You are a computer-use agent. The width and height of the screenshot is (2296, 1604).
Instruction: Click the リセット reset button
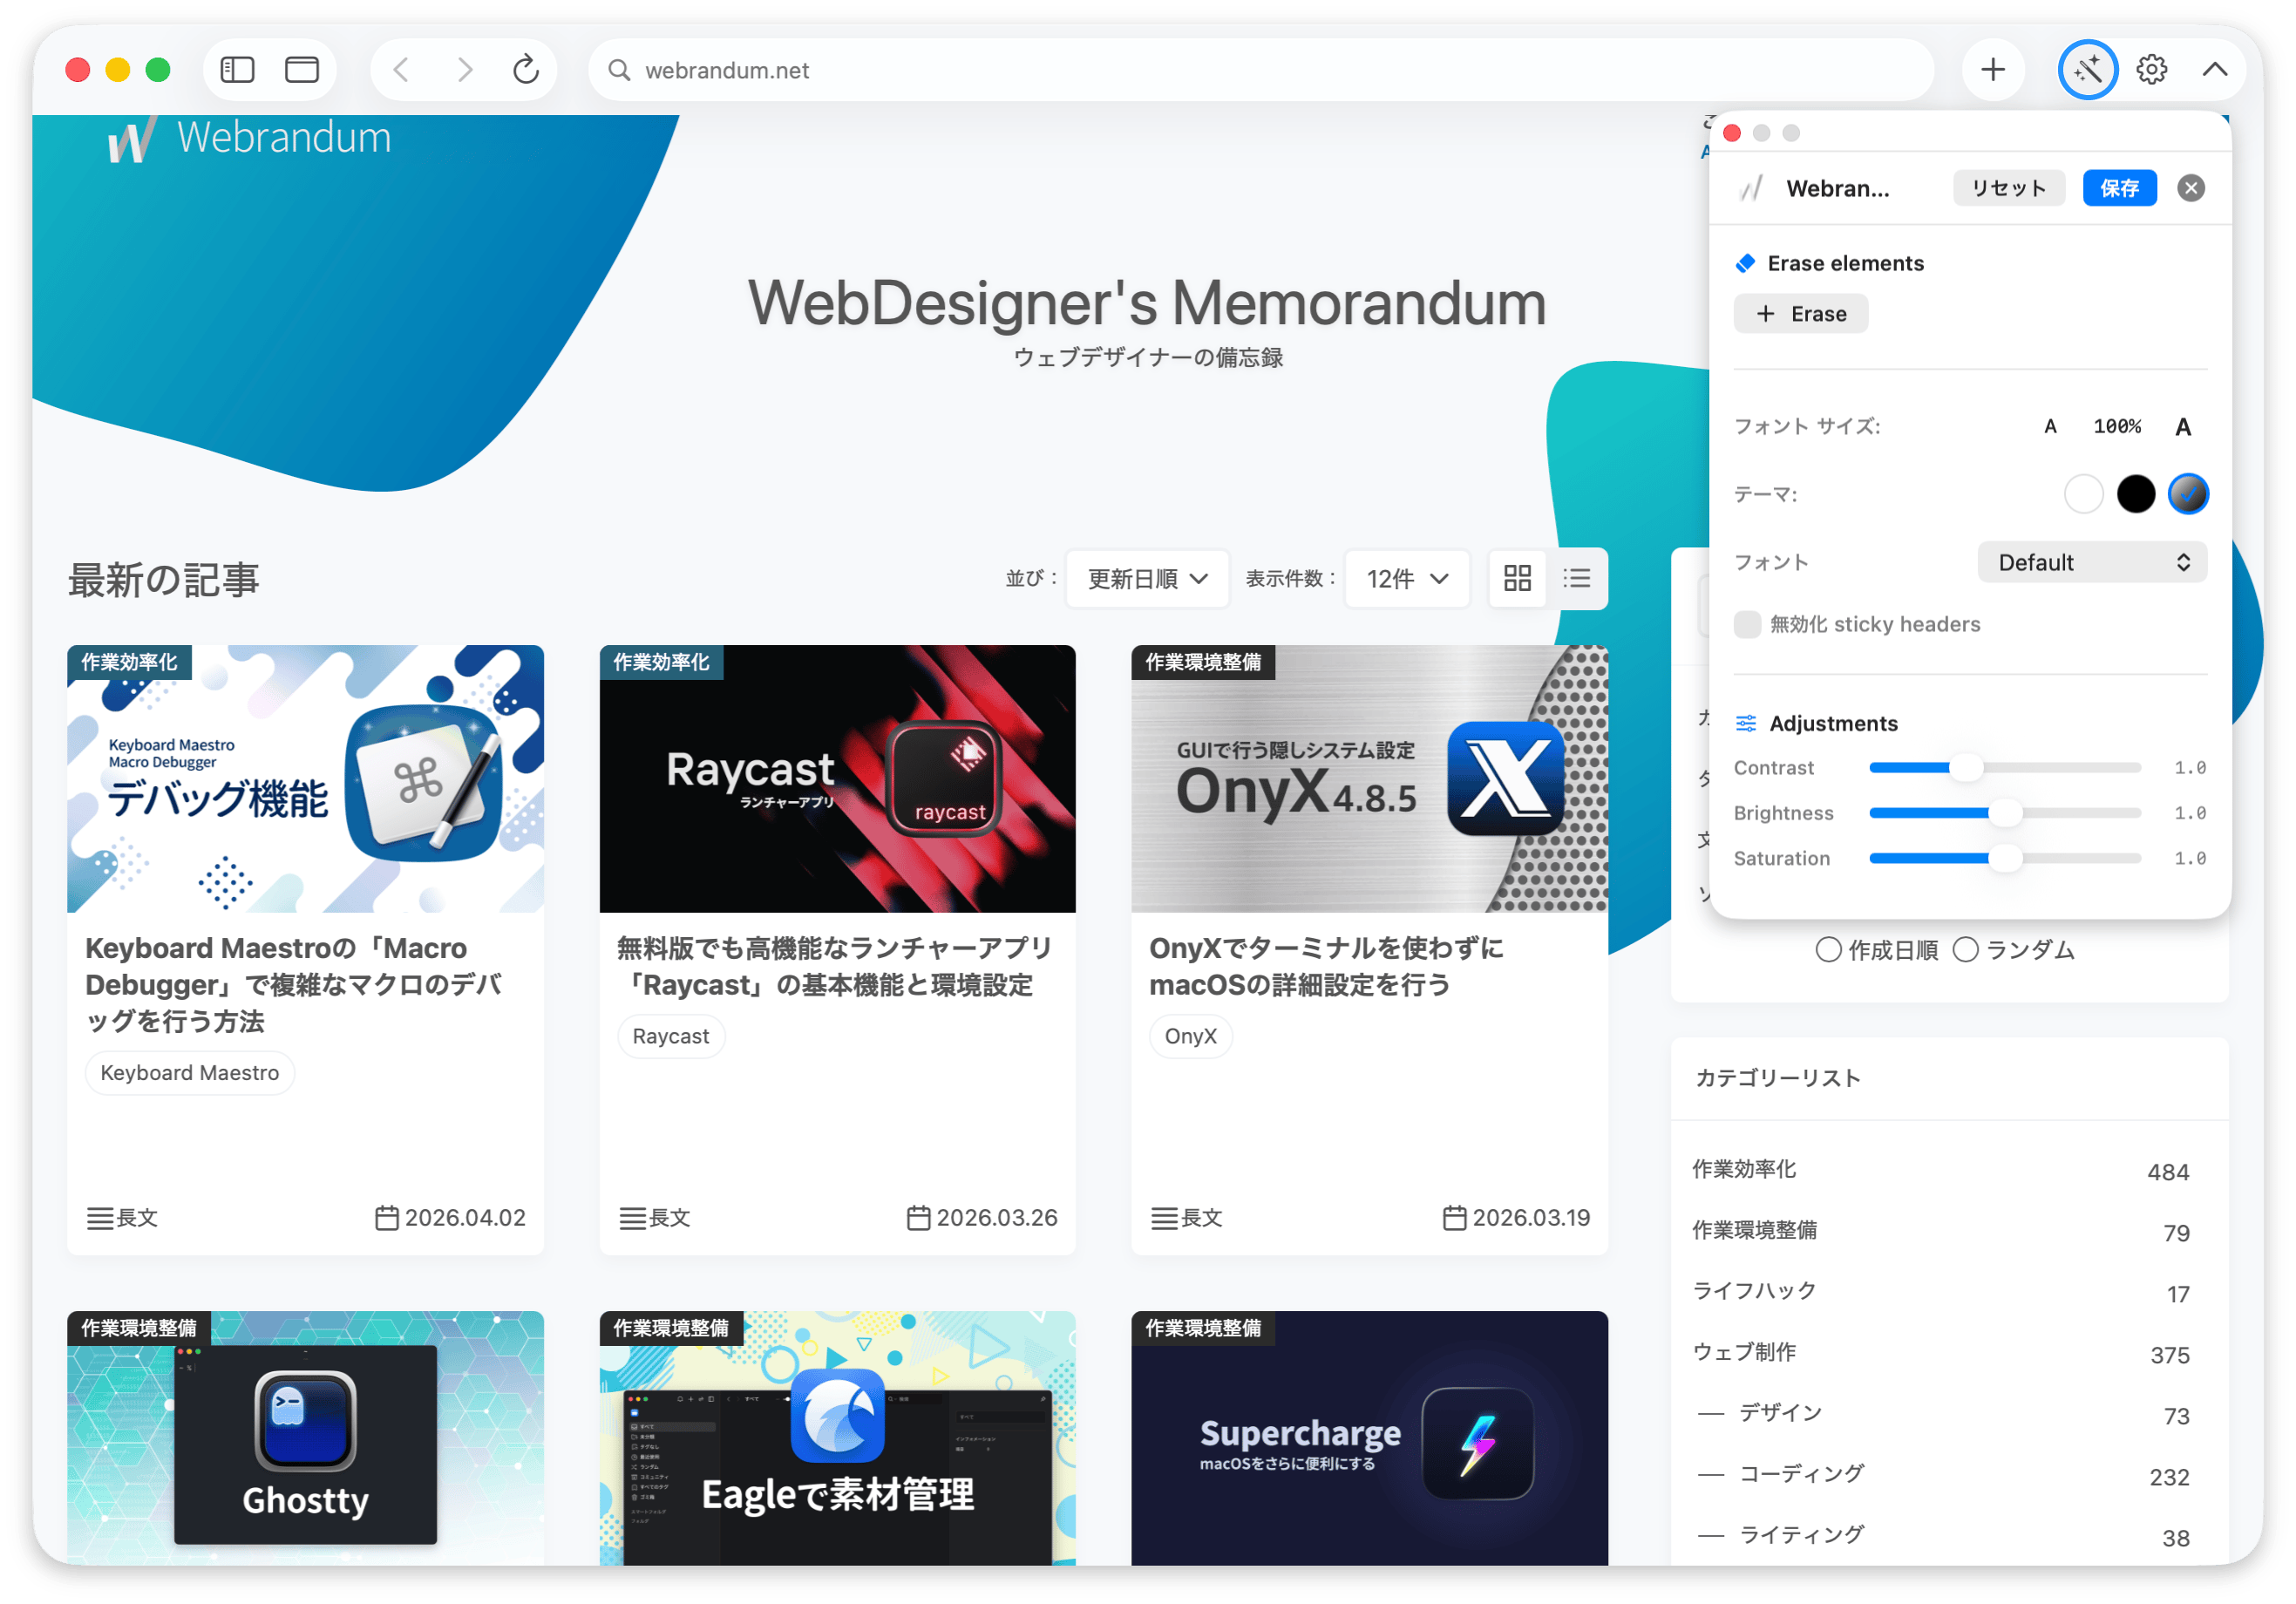click(x=2008, y=188)
